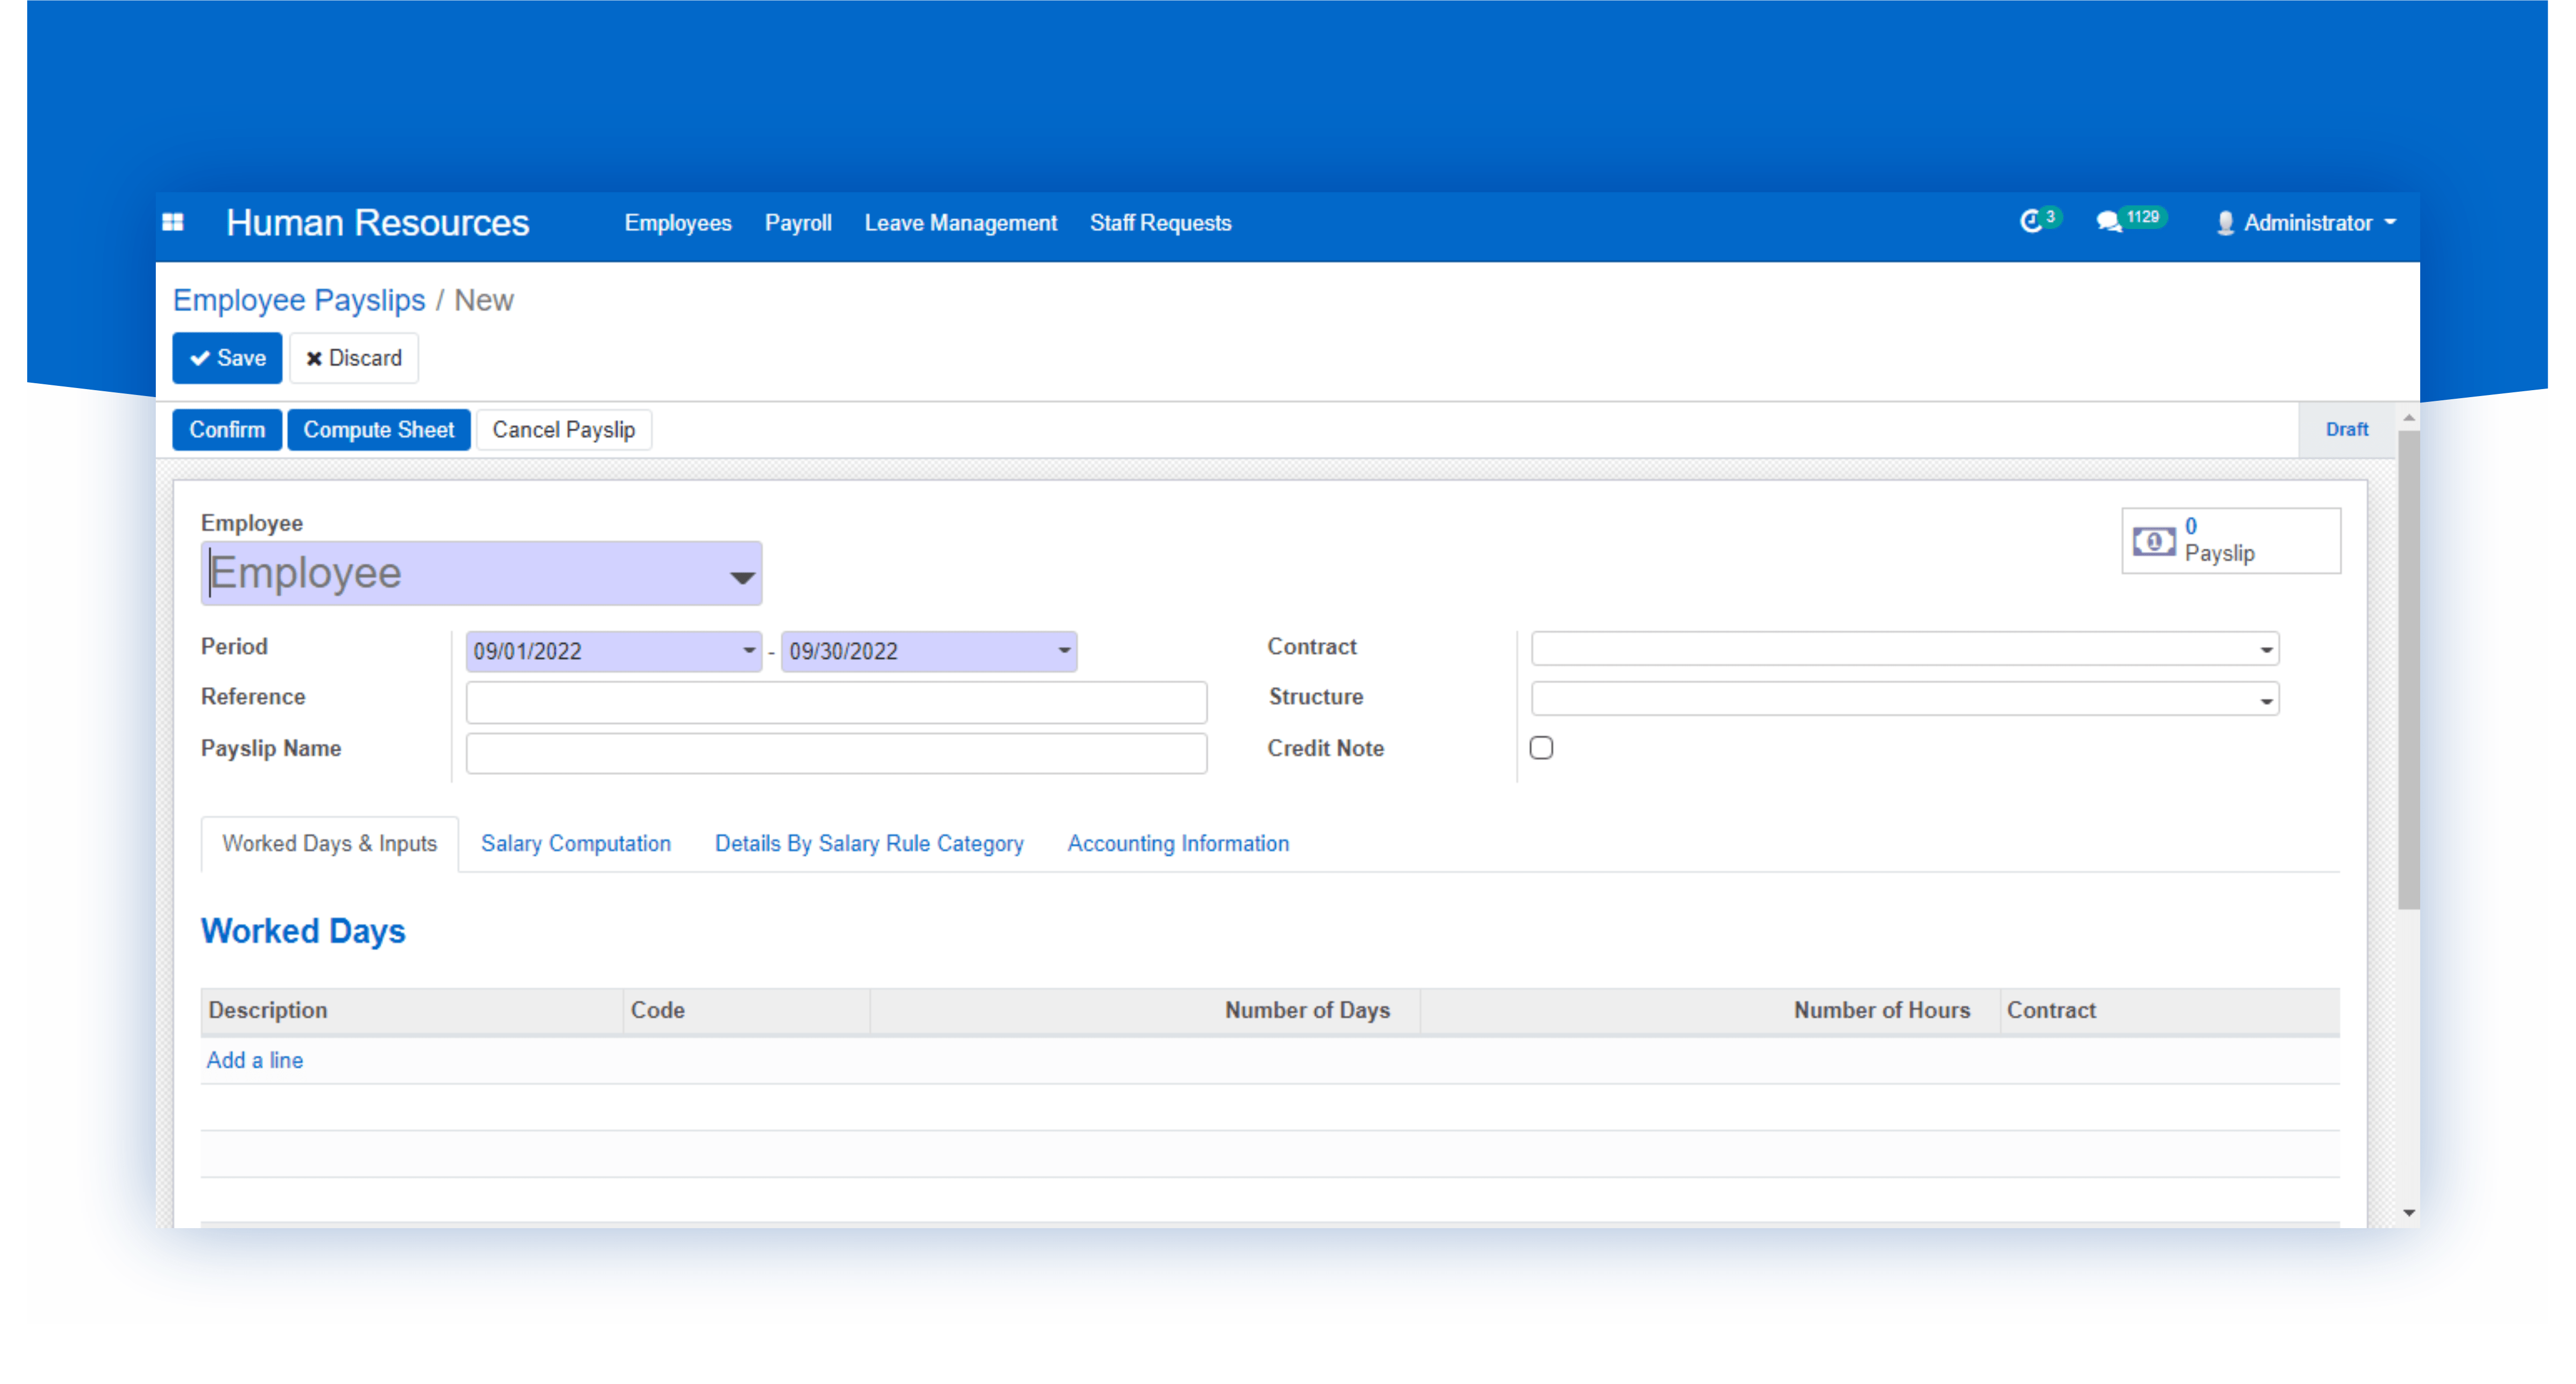Sort by Number of Days column header

pyautogui.click(x=1145, y=1010)
